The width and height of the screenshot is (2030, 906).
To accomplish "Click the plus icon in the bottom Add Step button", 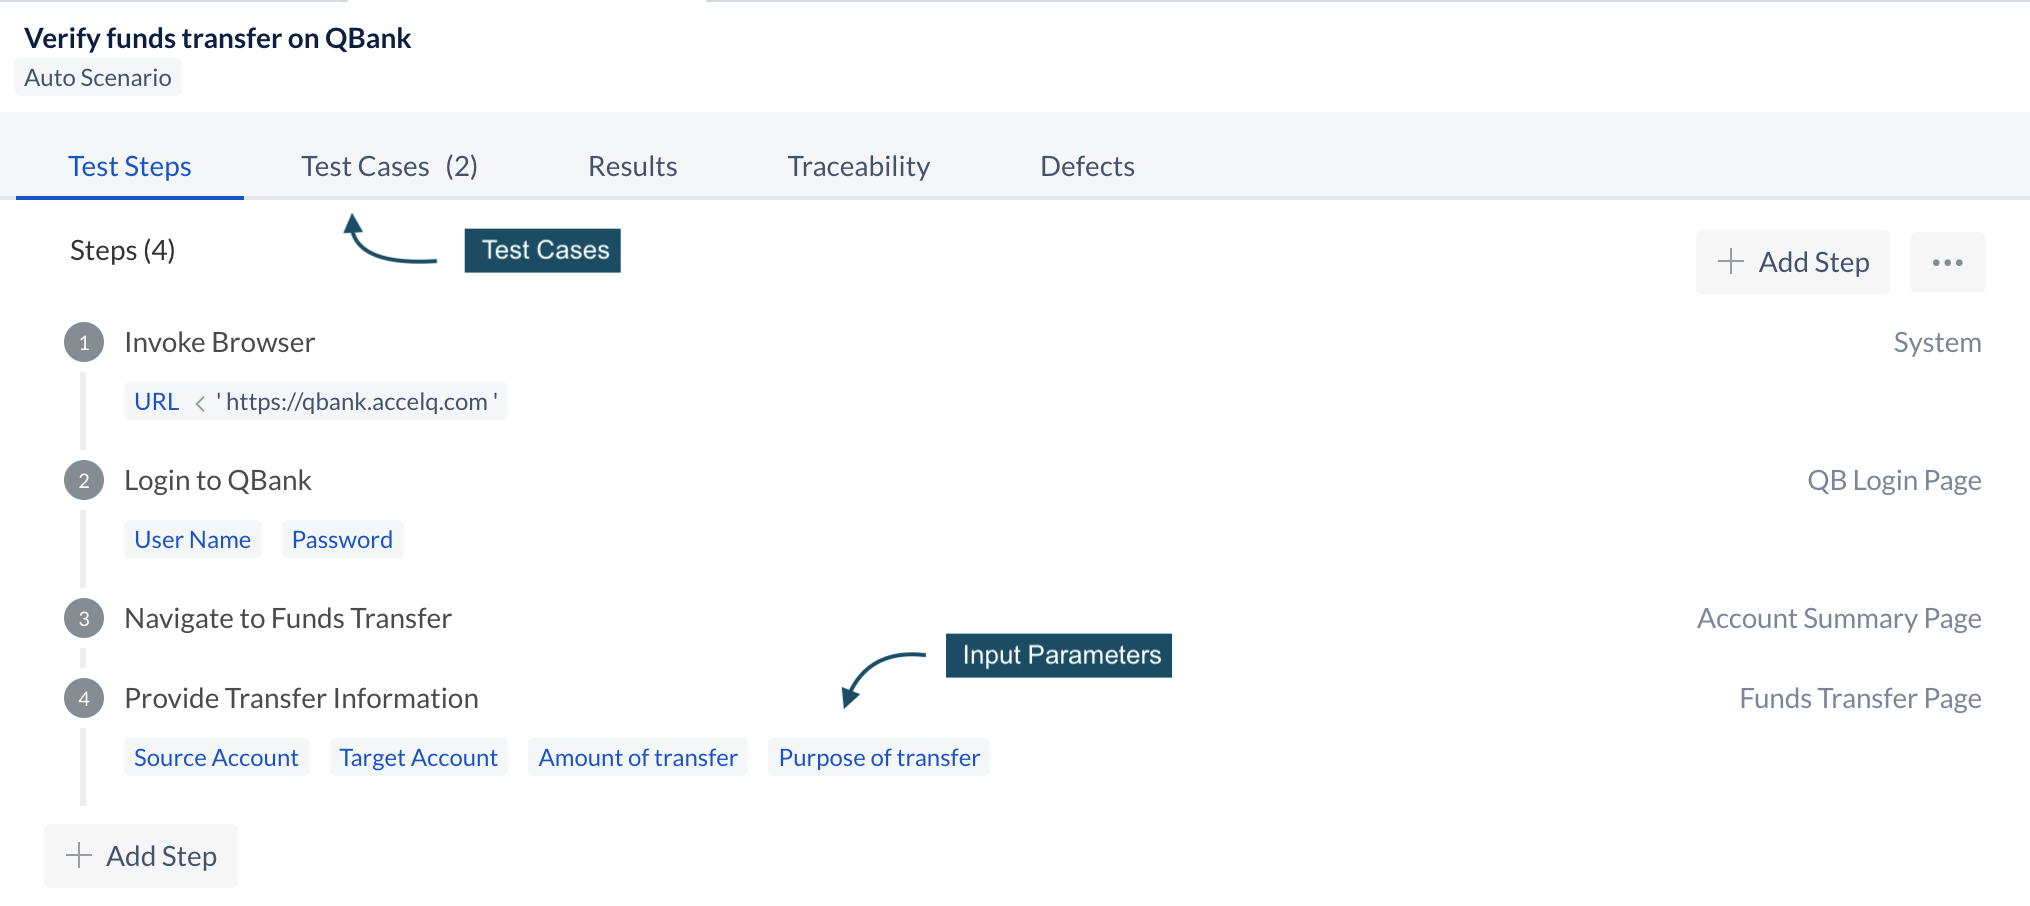I will coord(79,855).
